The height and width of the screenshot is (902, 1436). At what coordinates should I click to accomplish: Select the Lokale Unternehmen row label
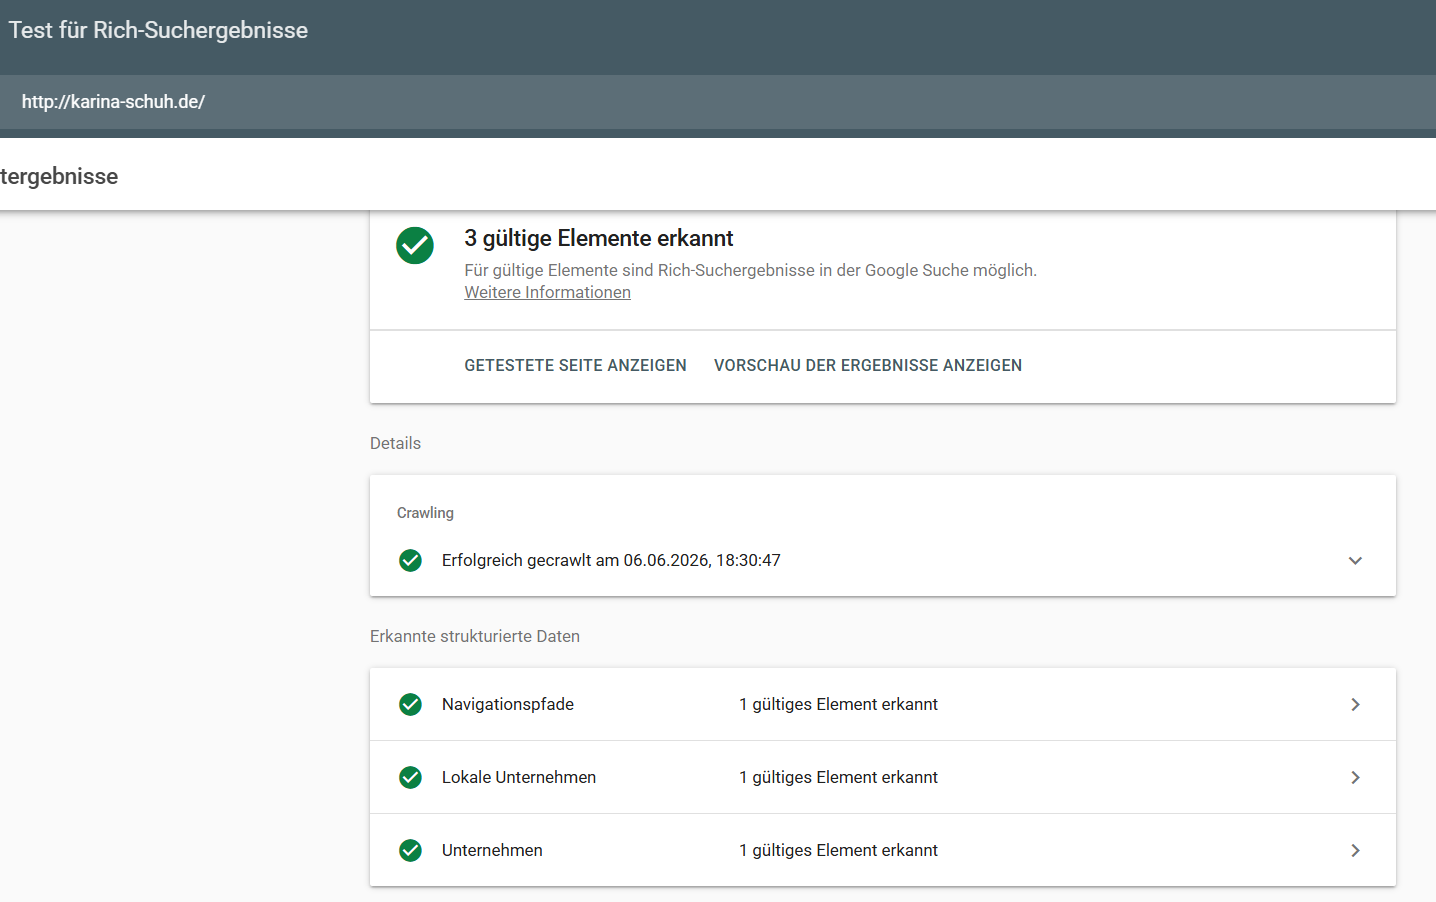click(519, 777)
